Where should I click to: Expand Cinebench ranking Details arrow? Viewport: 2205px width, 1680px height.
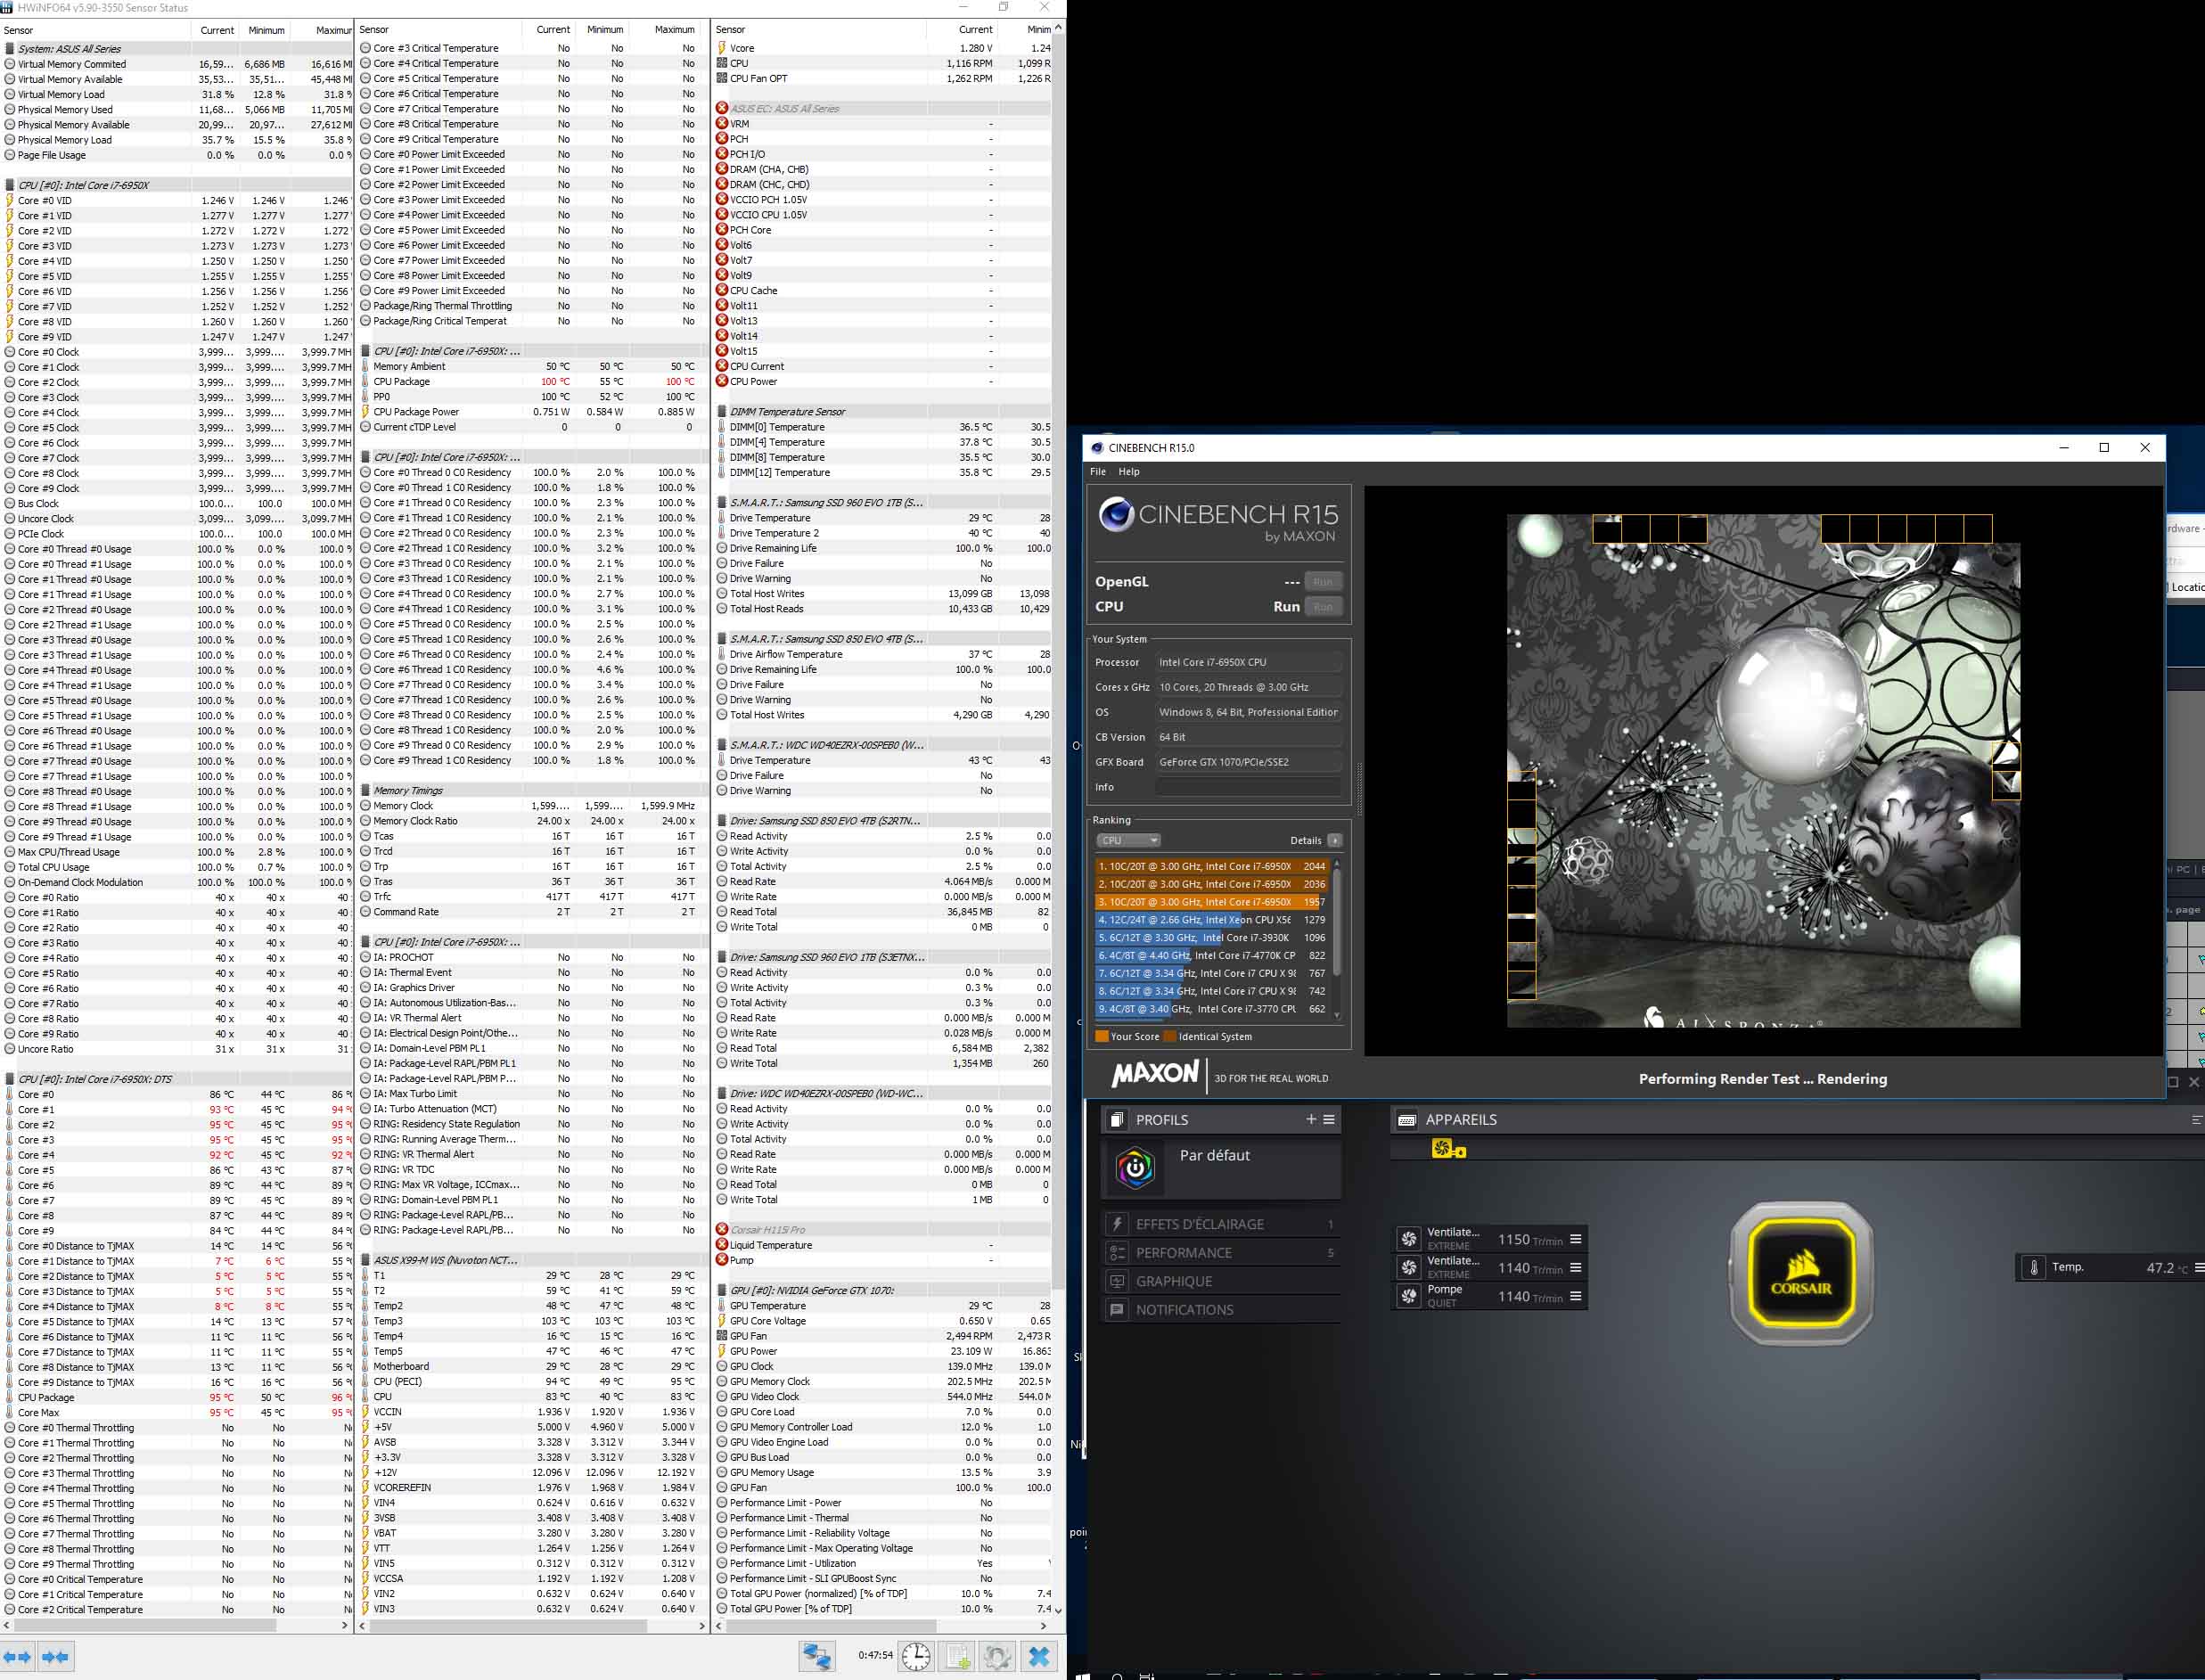point(1334,840)
